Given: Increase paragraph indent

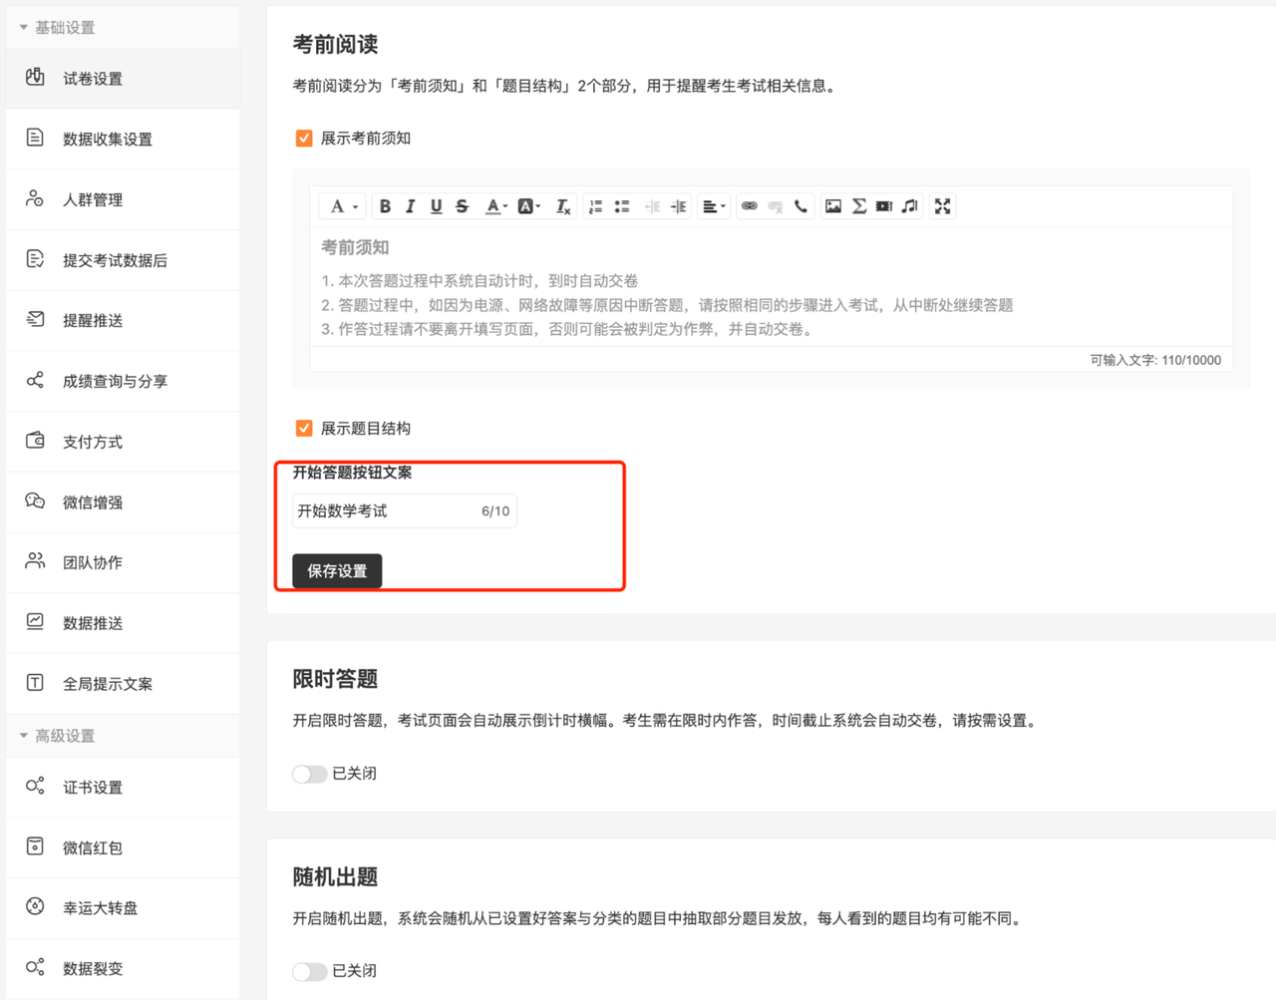Looking at the screenshot, I should coord(679,206).
